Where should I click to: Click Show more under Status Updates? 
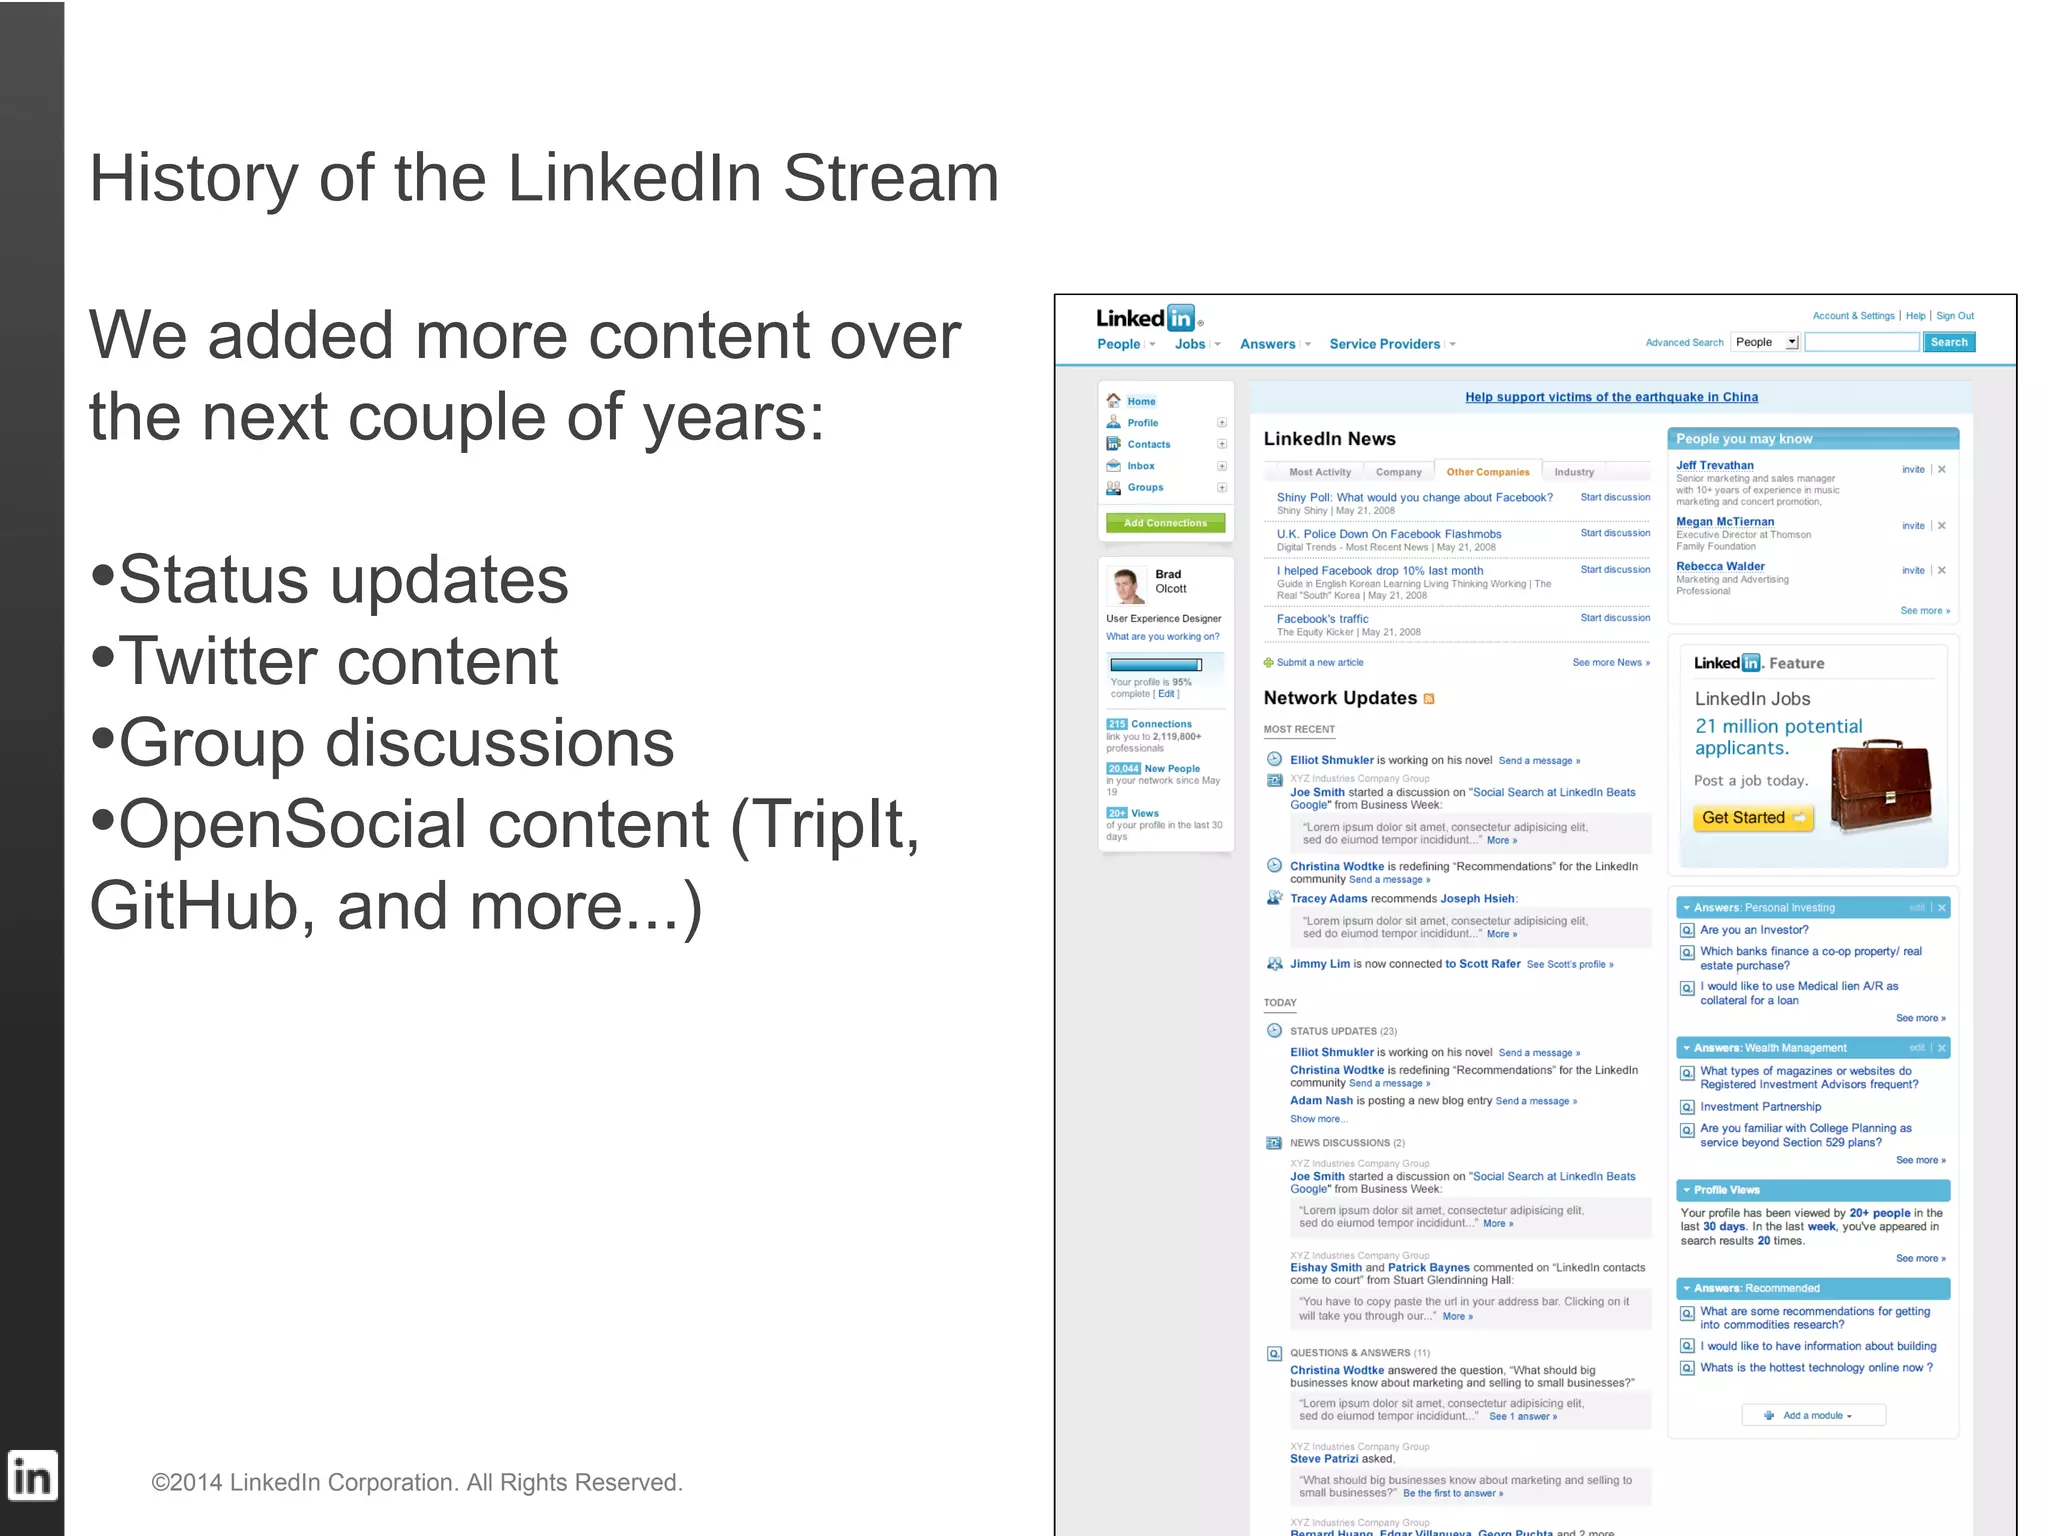coord(1318,1119)
